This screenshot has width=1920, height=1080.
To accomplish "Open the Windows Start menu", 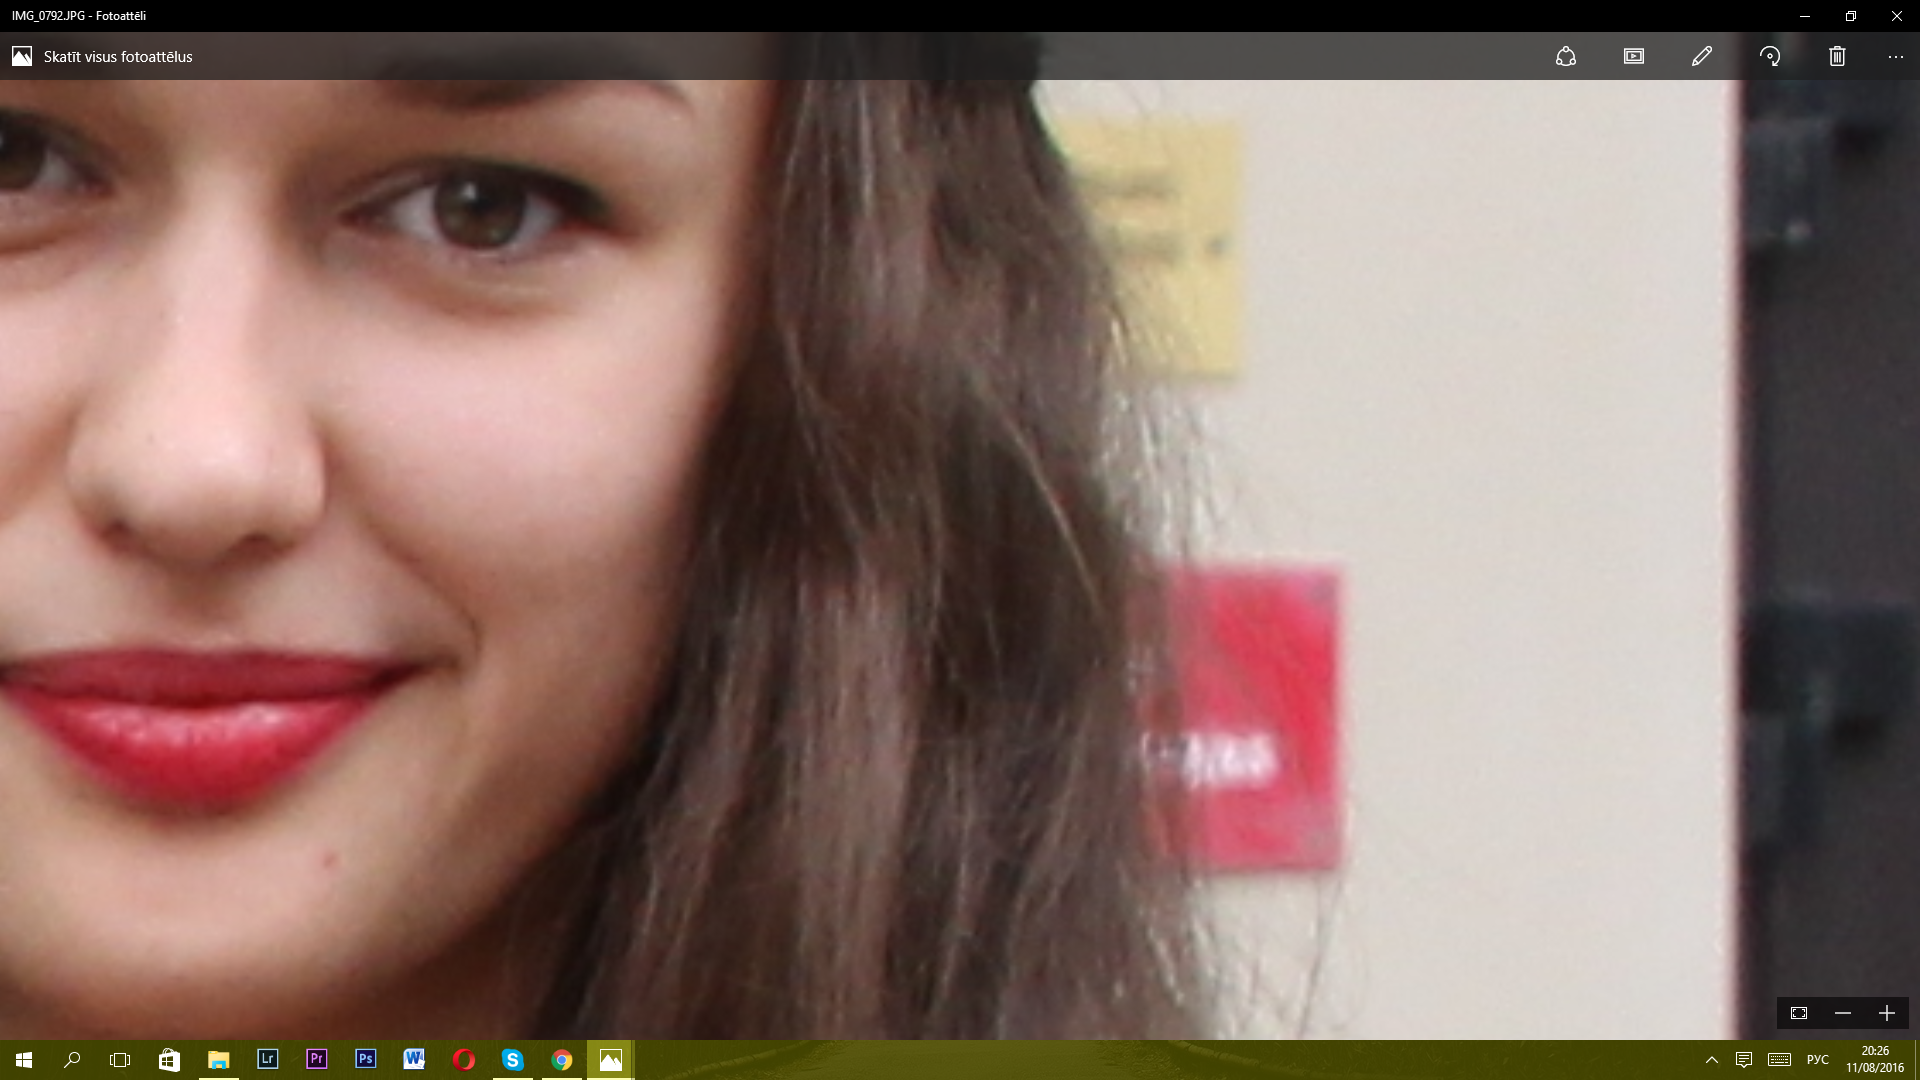I will (x=24, y=1060).
